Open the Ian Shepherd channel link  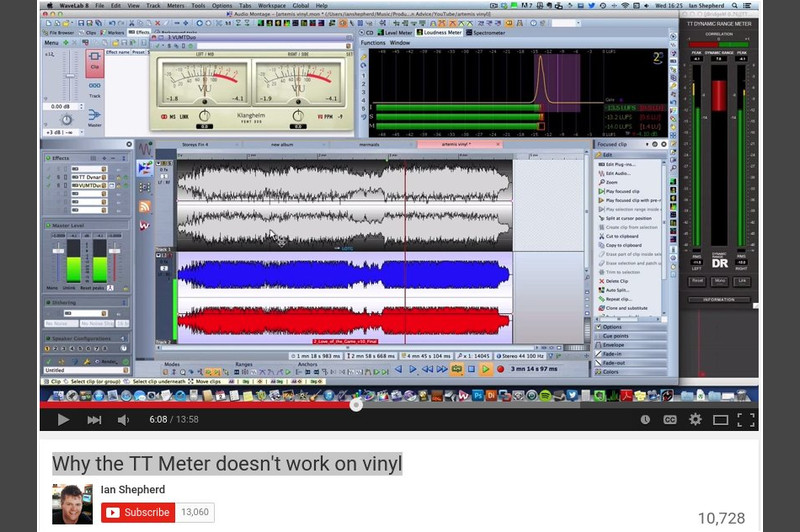tap(133, 489)
